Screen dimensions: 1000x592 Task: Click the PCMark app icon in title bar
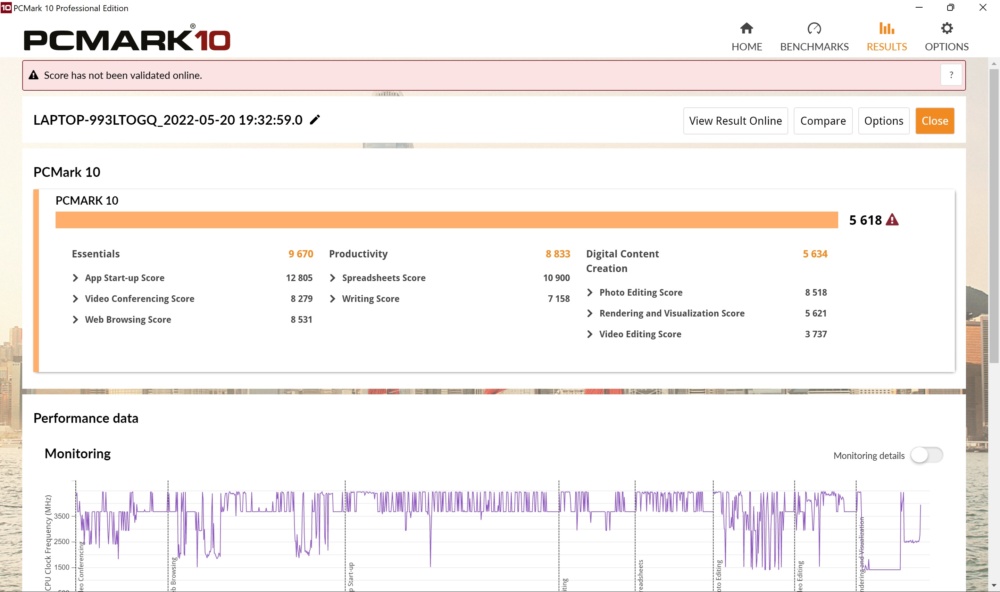[x=6, y=8]
